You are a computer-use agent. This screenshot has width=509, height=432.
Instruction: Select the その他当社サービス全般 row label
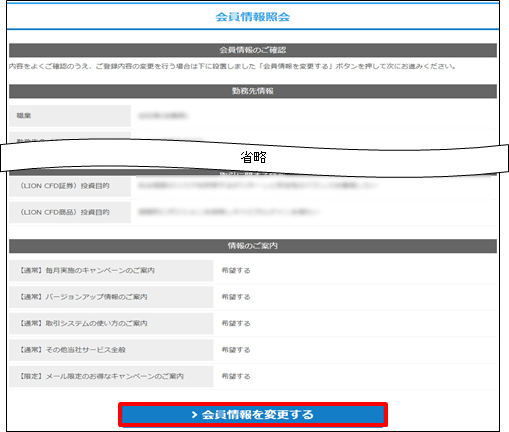[x=72, y=350]
